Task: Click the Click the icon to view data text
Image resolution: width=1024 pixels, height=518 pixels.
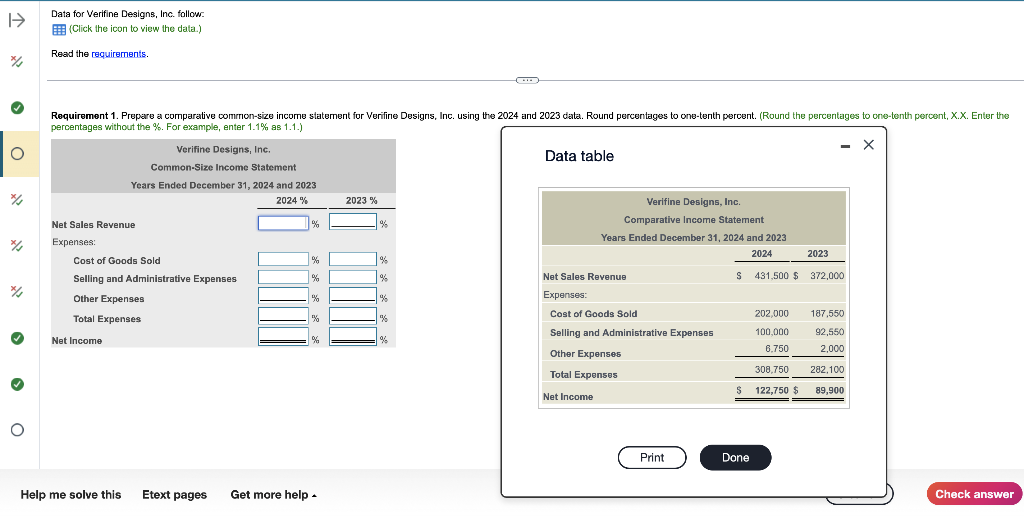Action: click(135, 29)
